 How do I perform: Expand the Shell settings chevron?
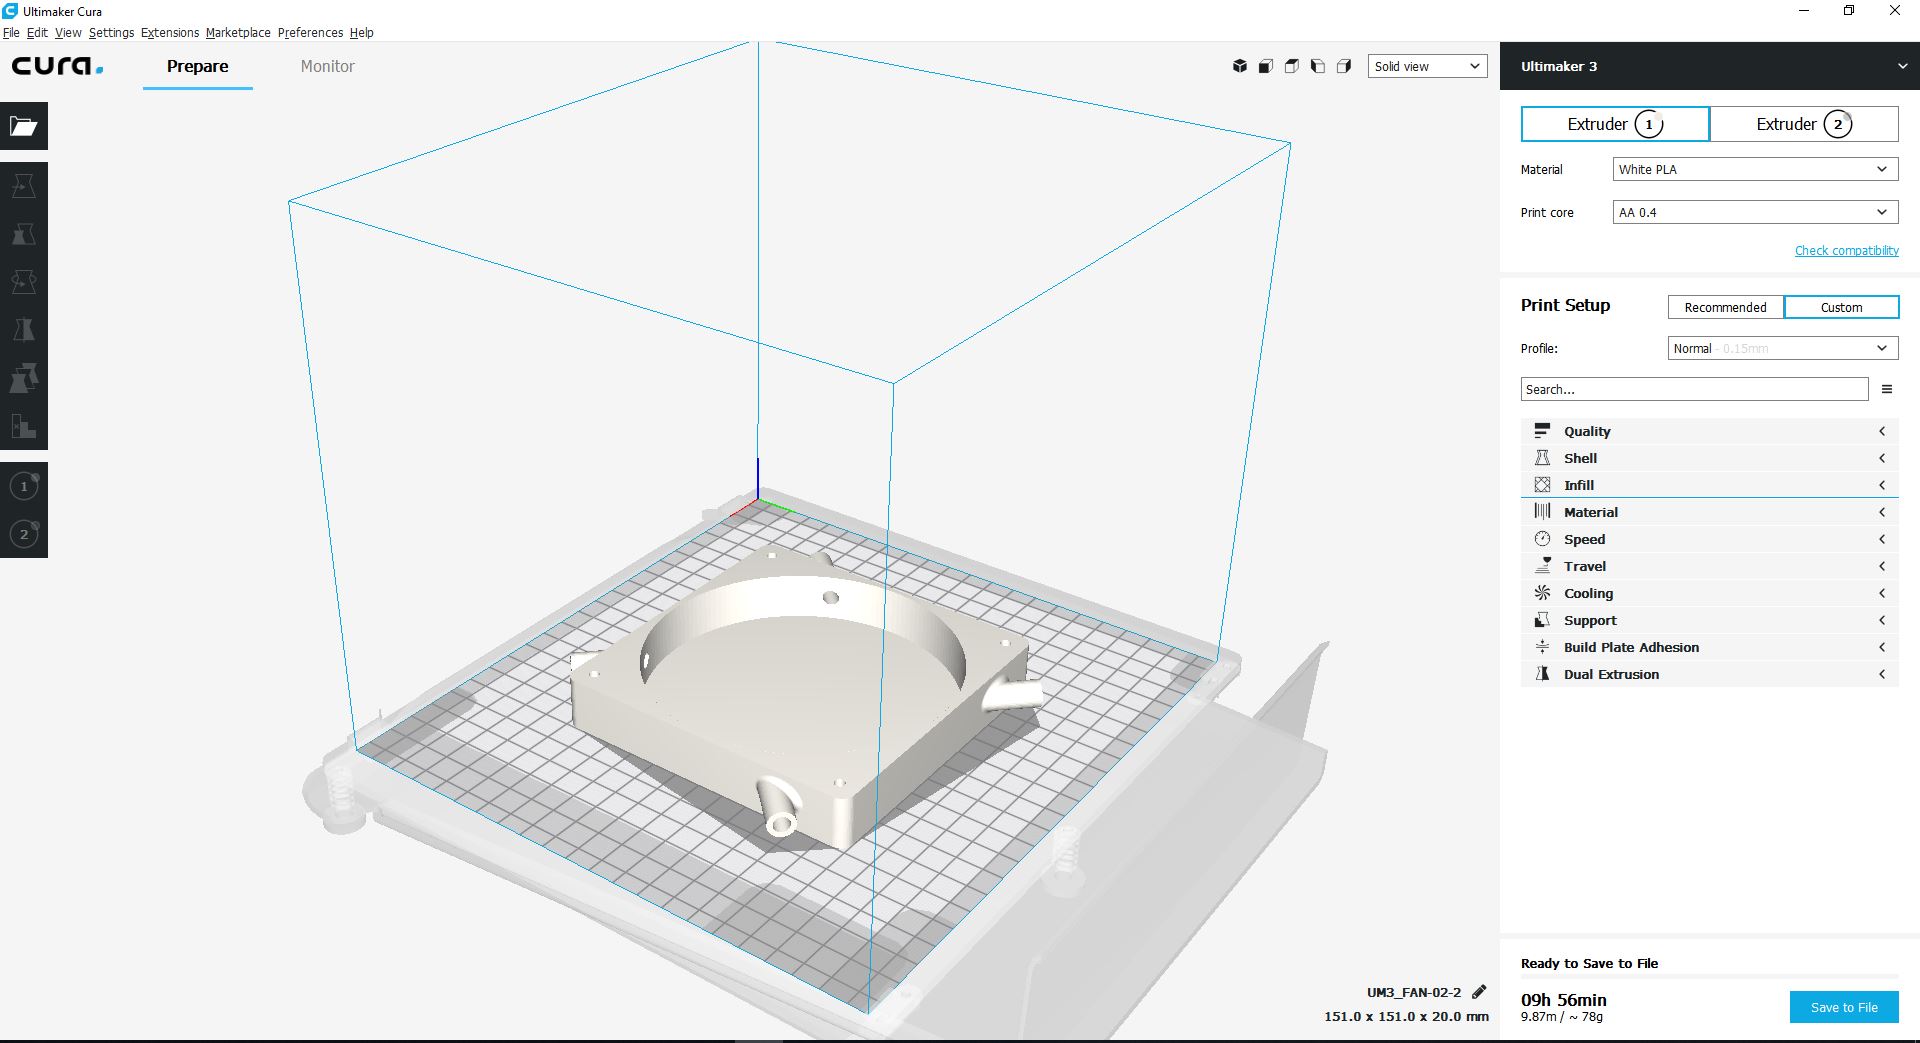(1882, 458)
